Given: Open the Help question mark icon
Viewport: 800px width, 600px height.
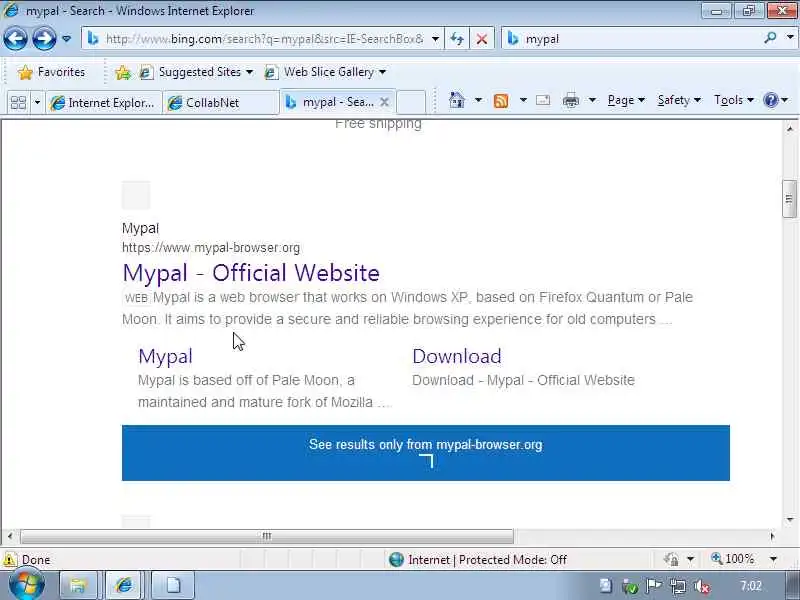Looking at the screenshot, I should 770,100.
